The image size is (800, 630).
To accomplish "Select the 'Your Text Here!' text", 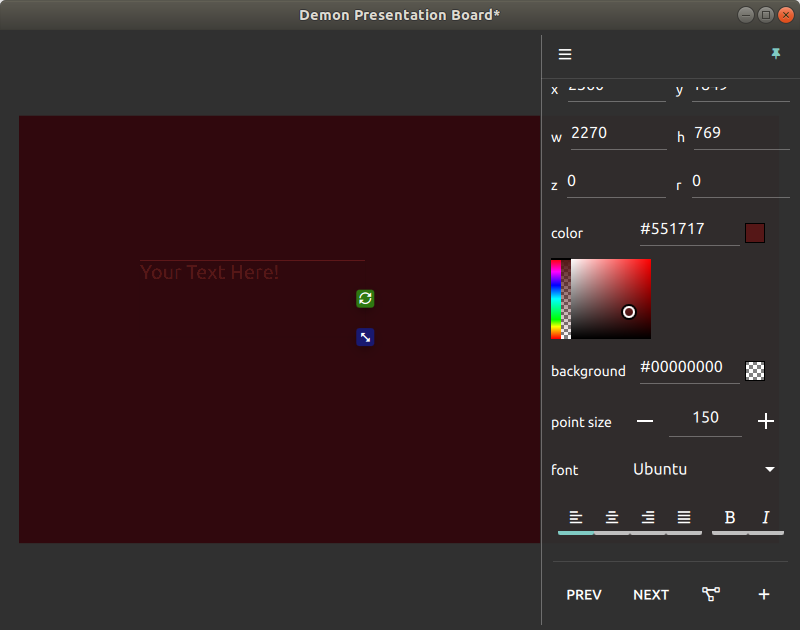I will (x=210, y=272).
